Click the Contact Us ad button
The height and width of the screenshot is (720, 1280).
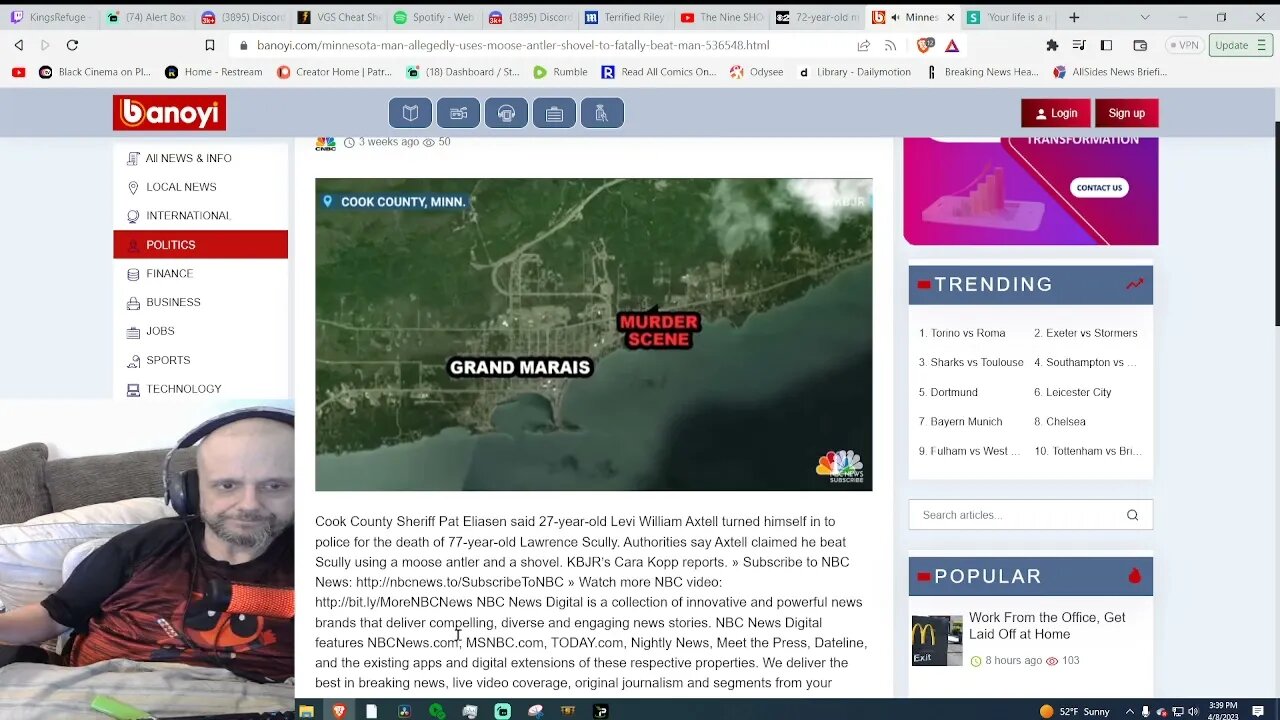[x=1099, y=188]
